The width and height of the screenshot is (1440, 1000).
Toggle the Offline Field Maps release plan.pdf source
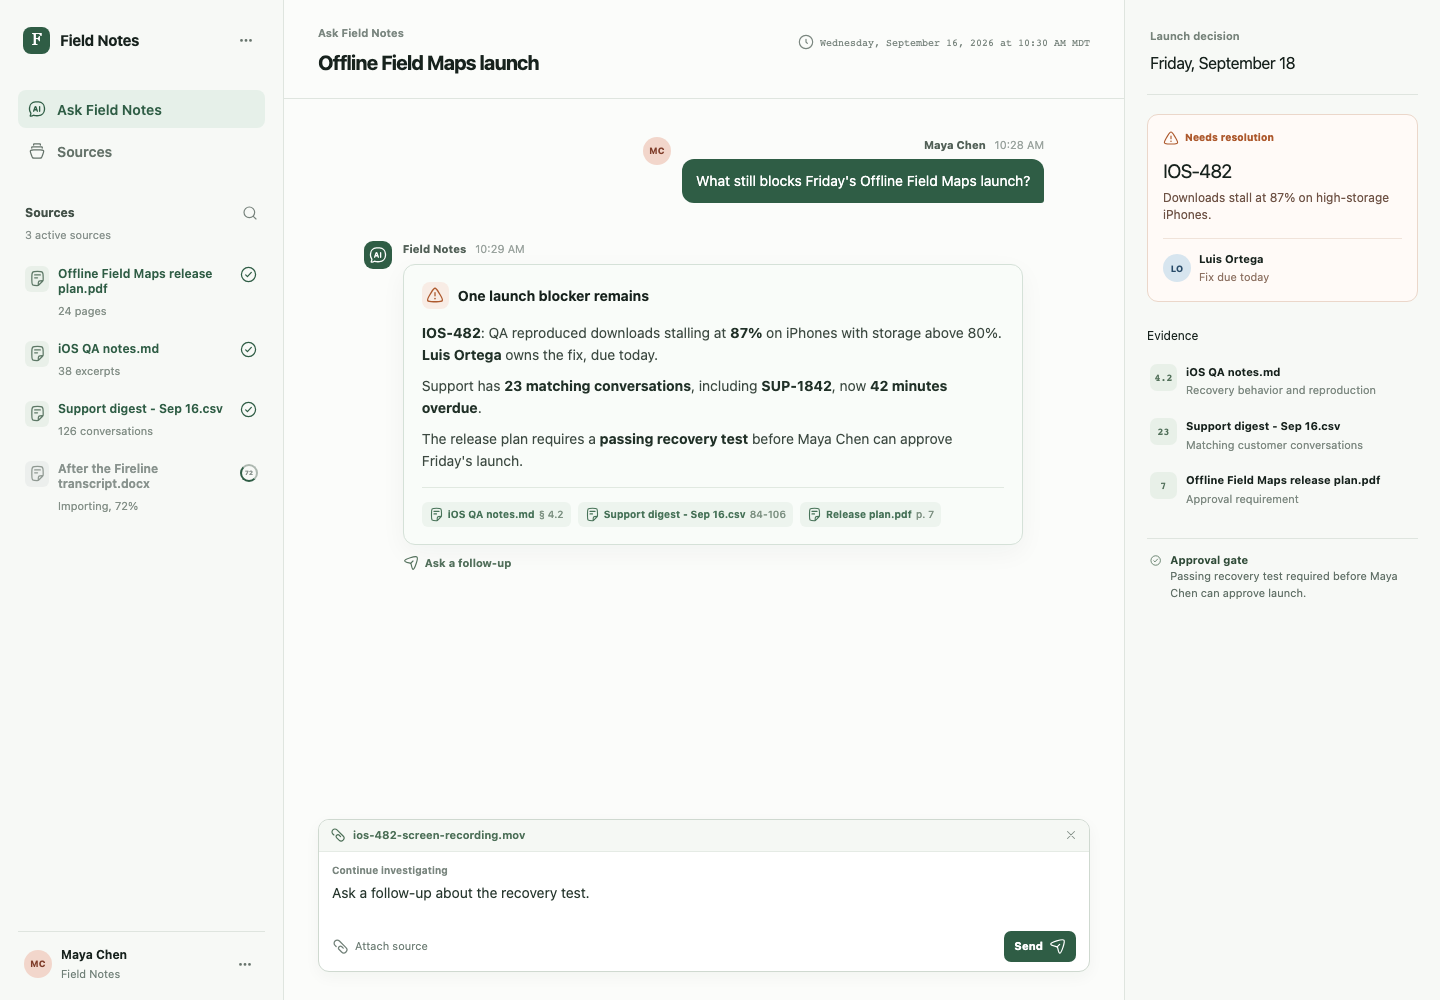249,274
